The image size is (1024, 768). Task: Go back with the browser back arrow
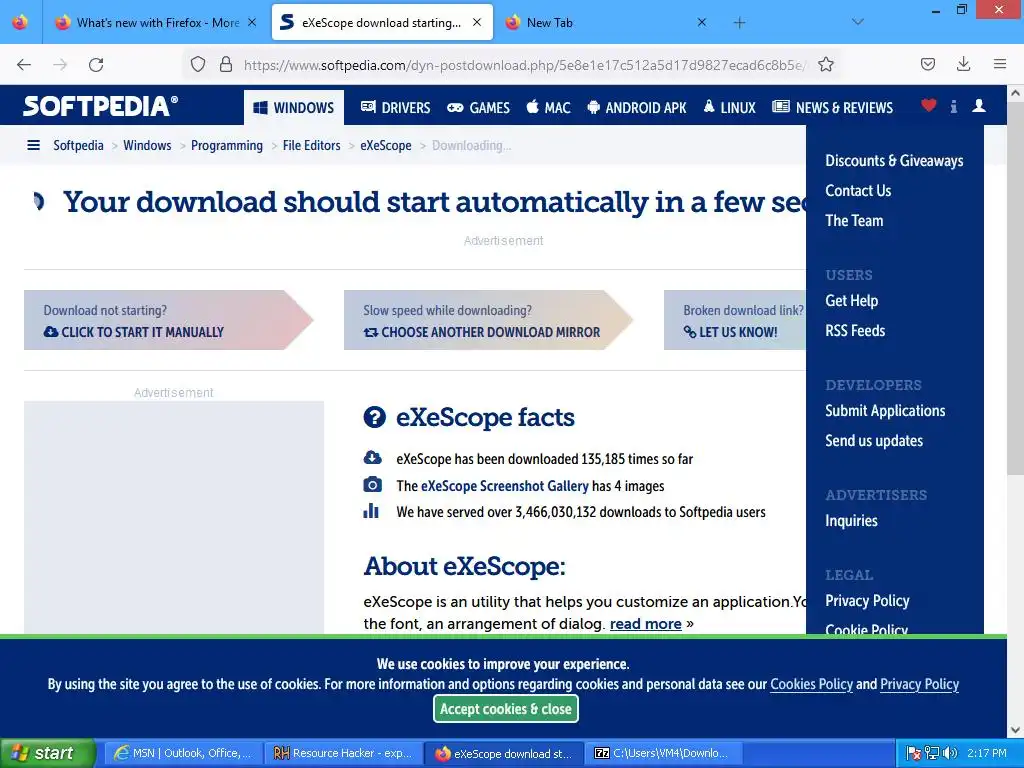[24, 64]
